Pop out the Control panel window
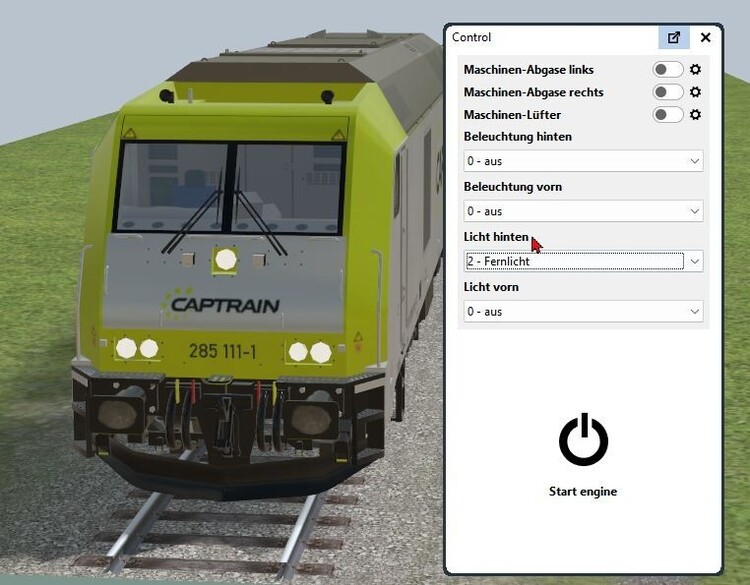The width and height of the screenshot is (750, 585). point(674,37)
